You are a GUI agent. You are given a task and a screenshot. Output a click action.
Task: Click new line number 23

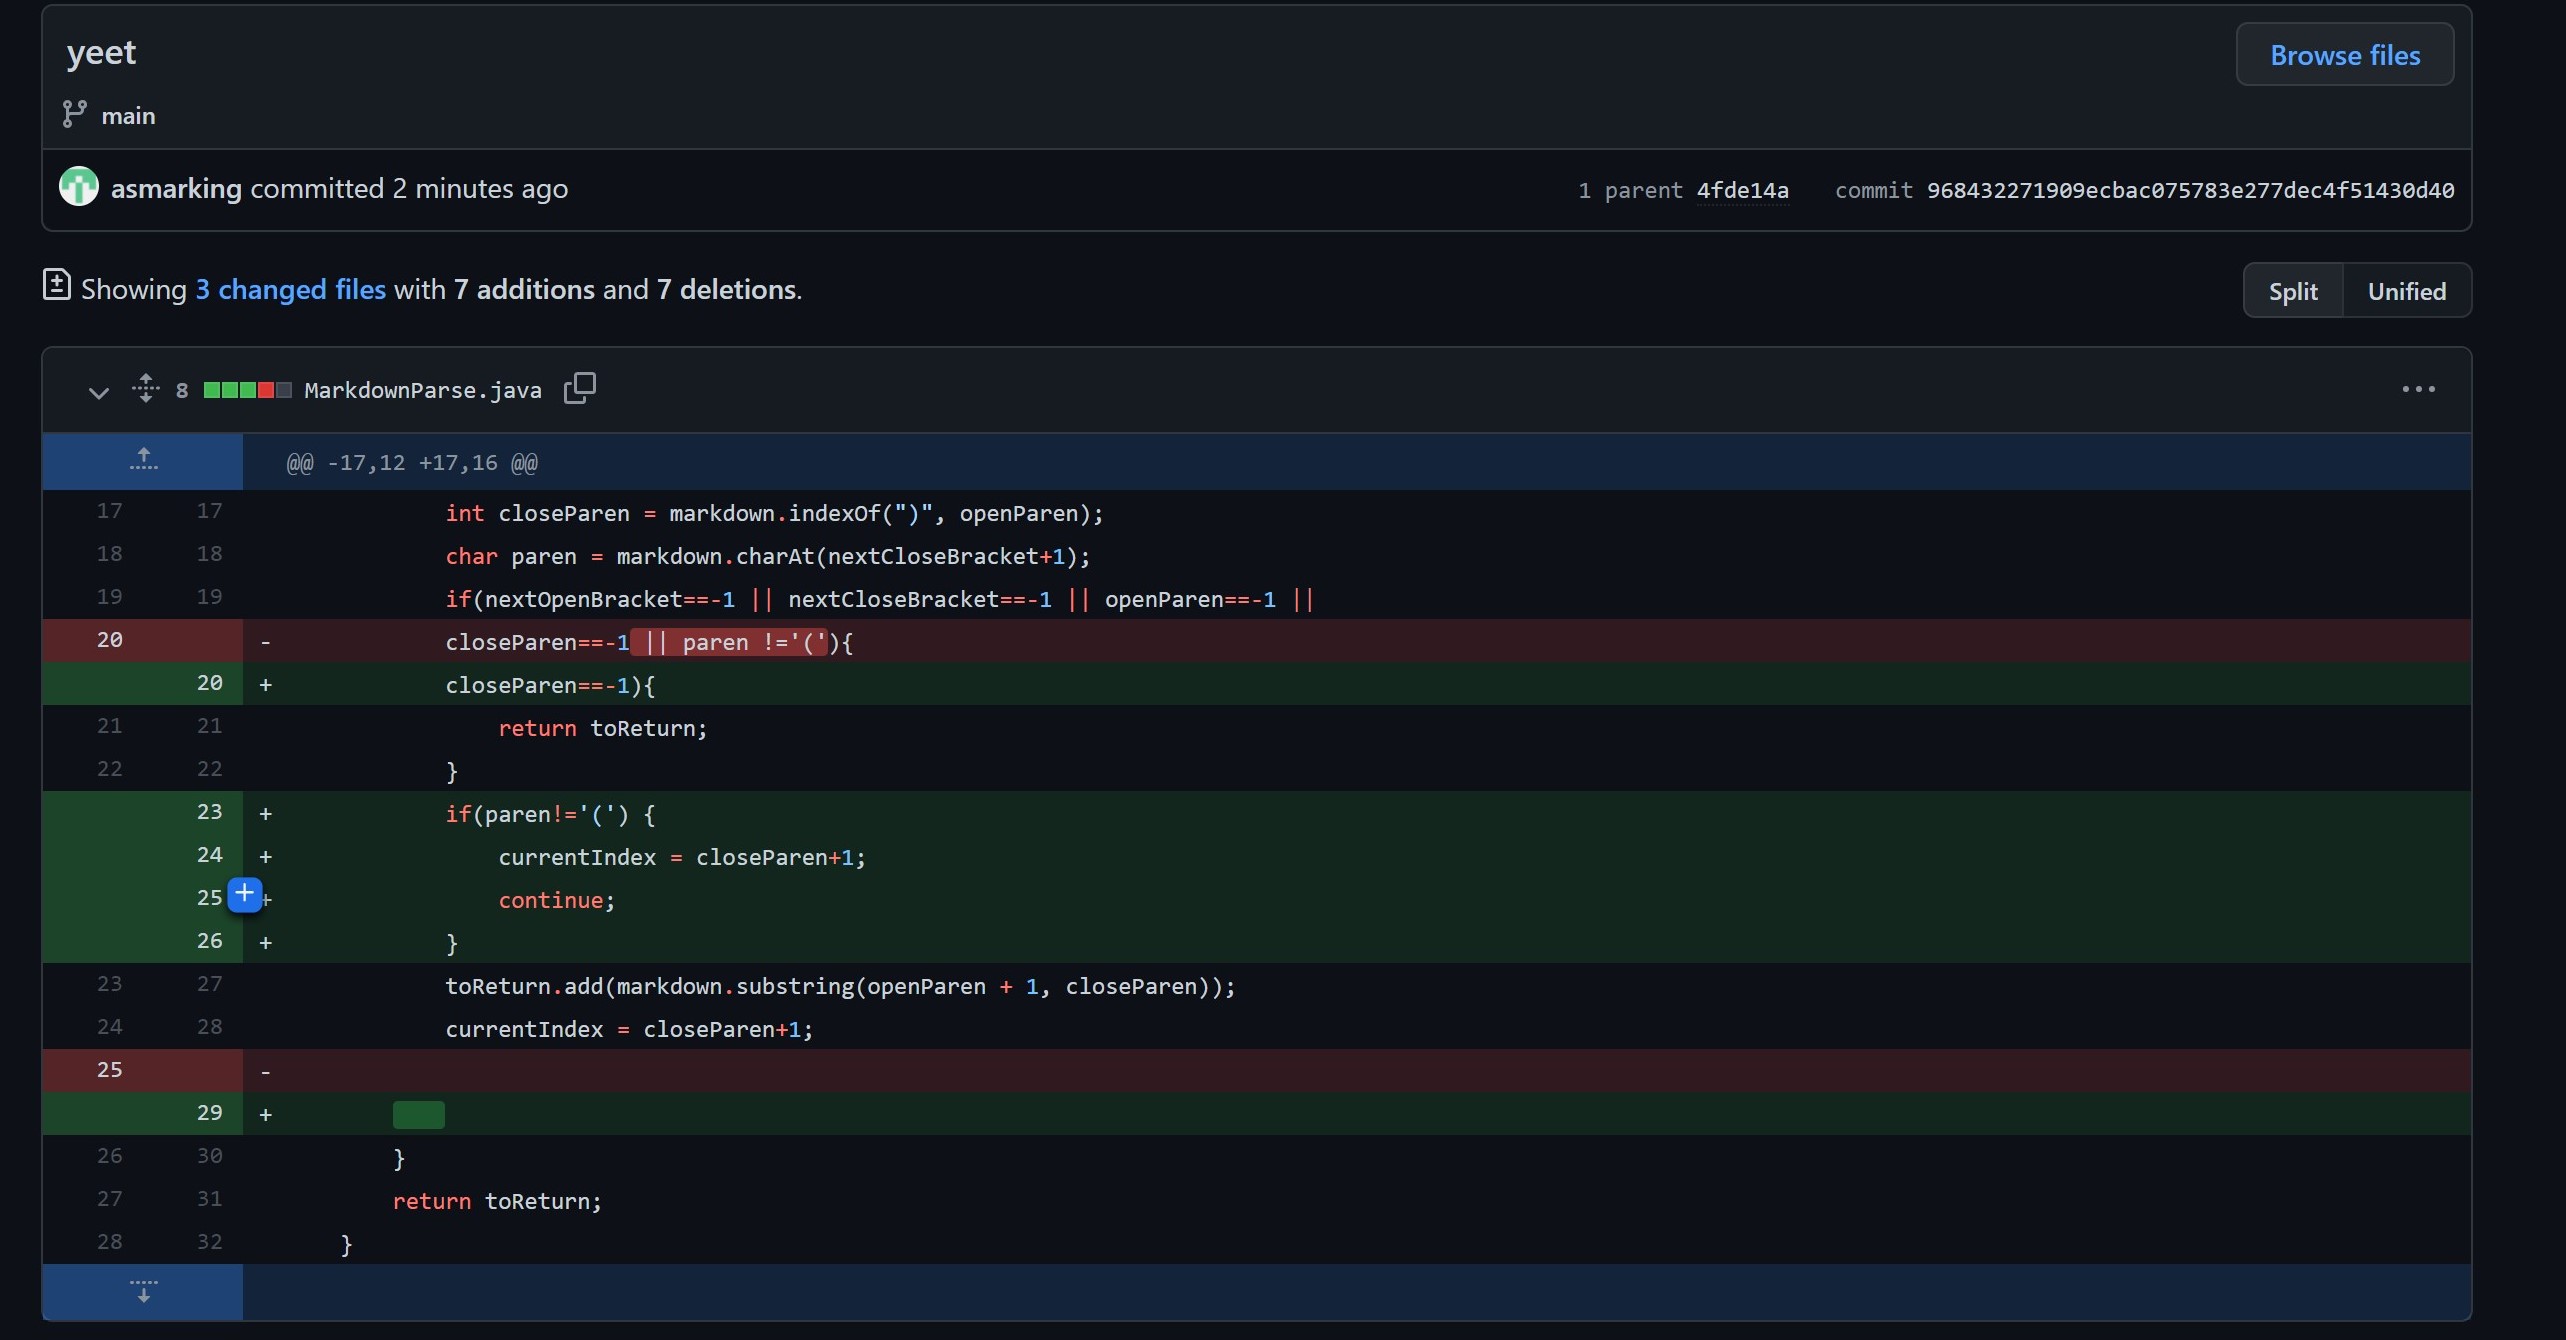tap(209, 811)
